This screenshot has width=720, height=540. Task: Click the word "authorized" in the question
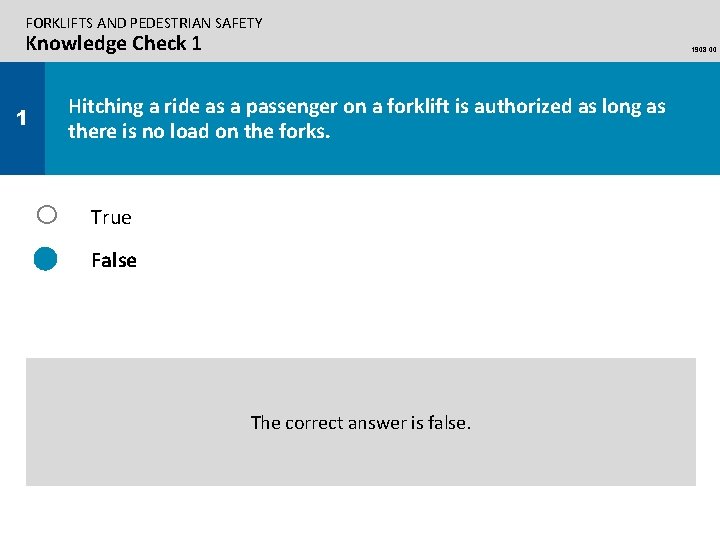523,107
